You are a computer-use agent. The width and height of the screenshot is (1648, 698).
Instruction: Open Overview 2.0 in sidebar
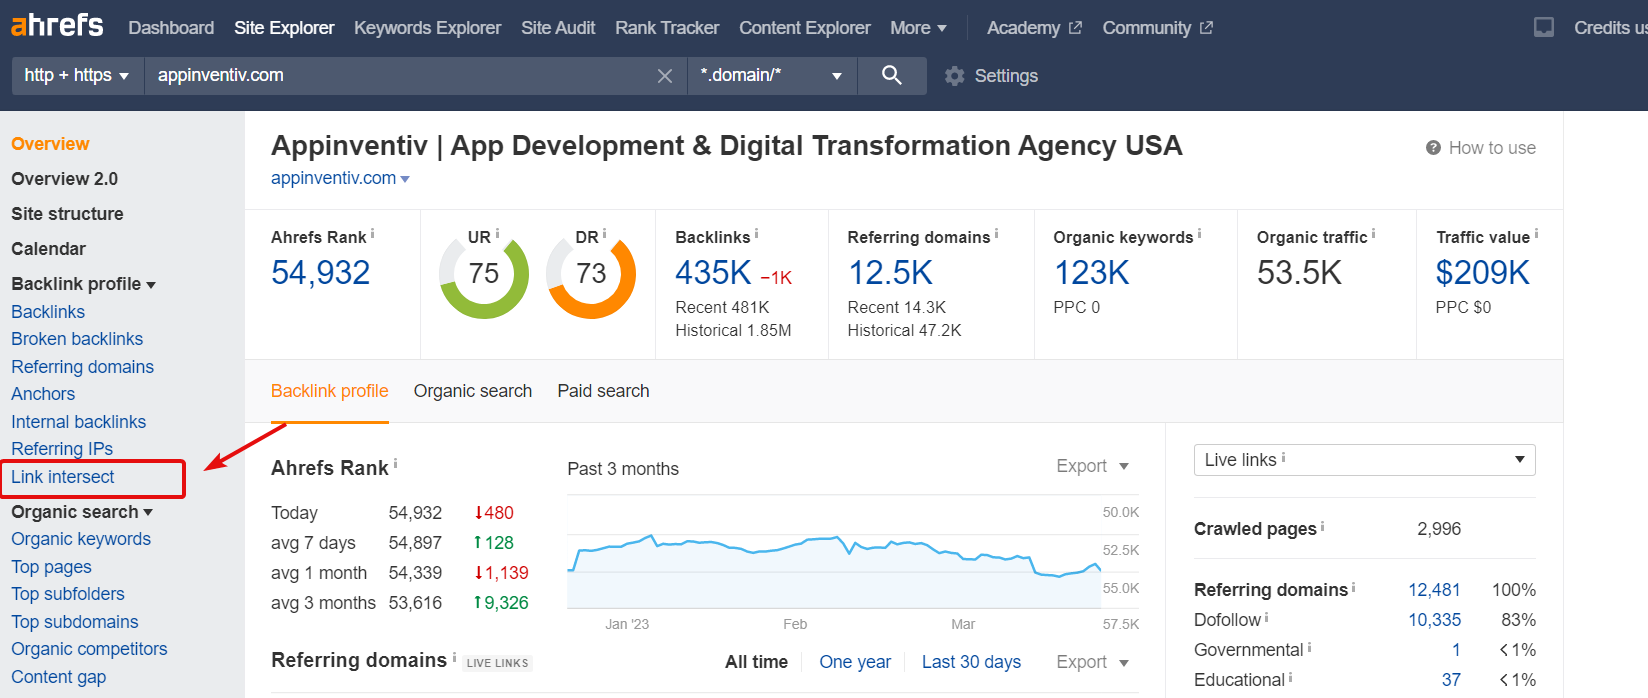point(64,179)
